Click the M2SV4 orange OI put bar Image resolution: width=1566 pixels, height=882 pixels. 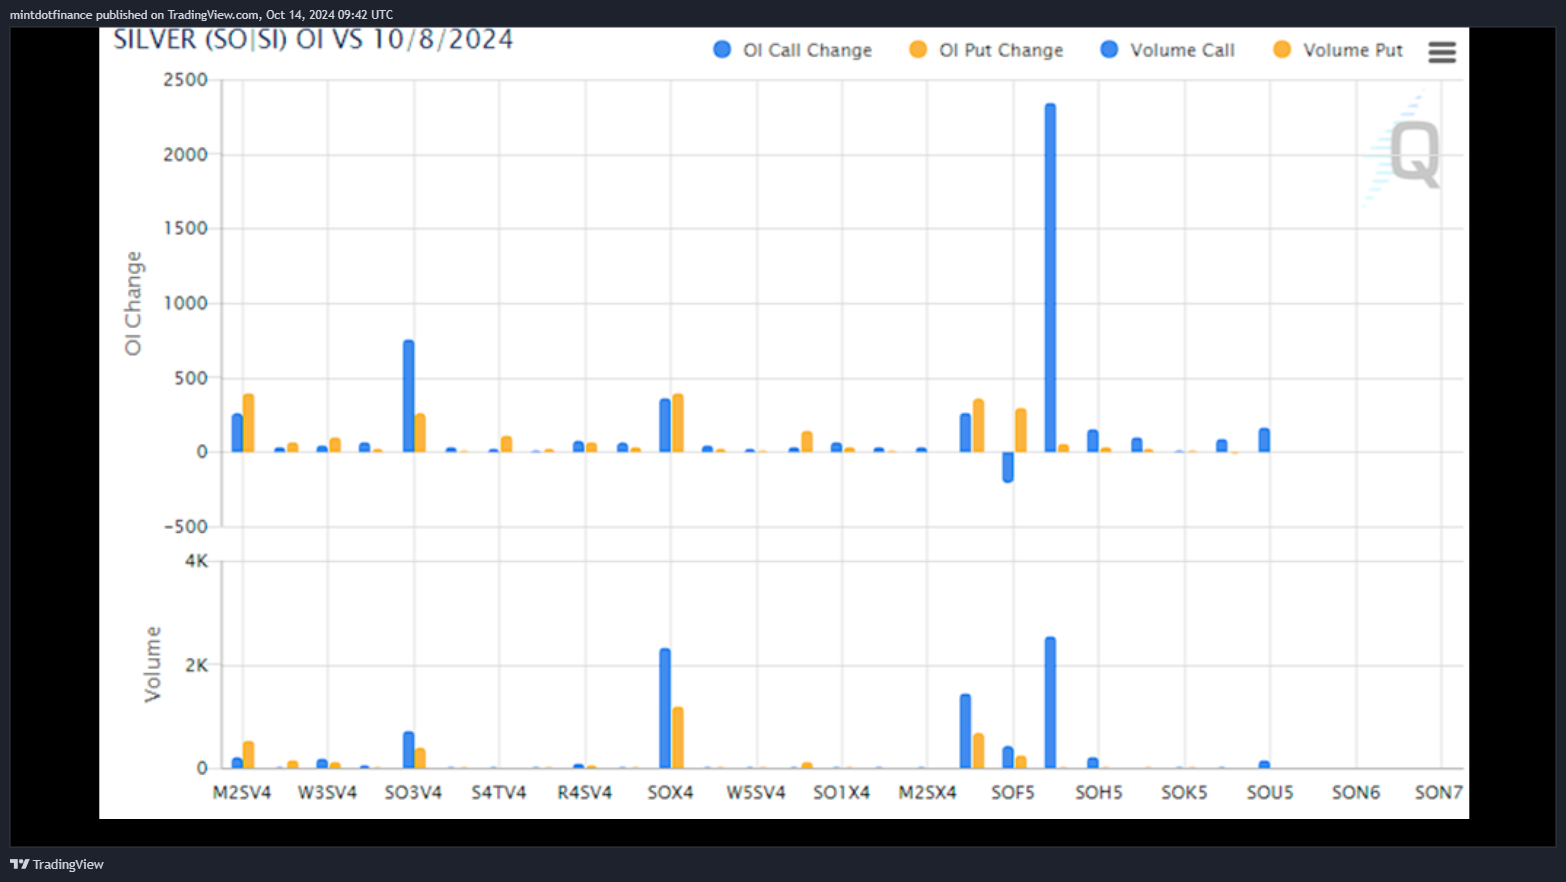point(249,423)
